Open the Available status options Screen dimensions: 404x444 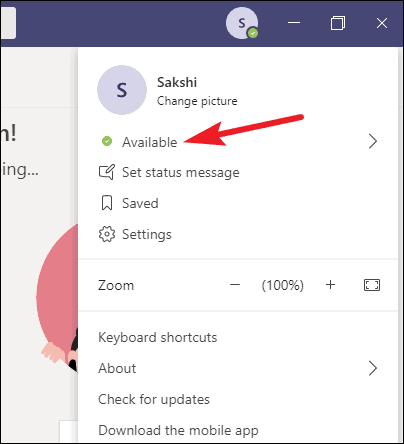coord(238,142)
